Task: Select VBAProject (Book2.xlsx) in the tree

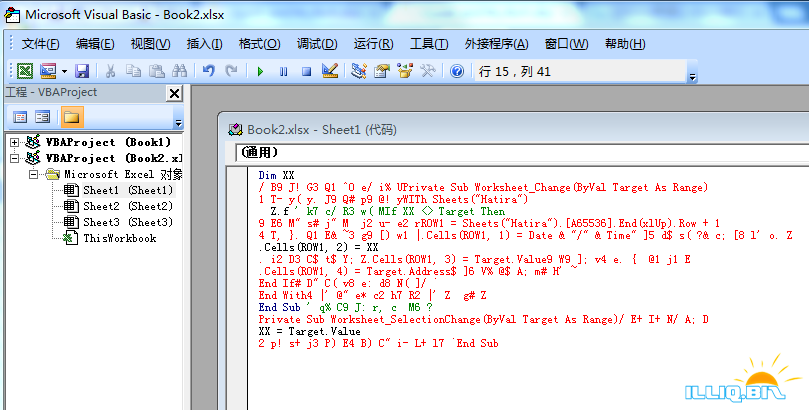Action: 114,158
